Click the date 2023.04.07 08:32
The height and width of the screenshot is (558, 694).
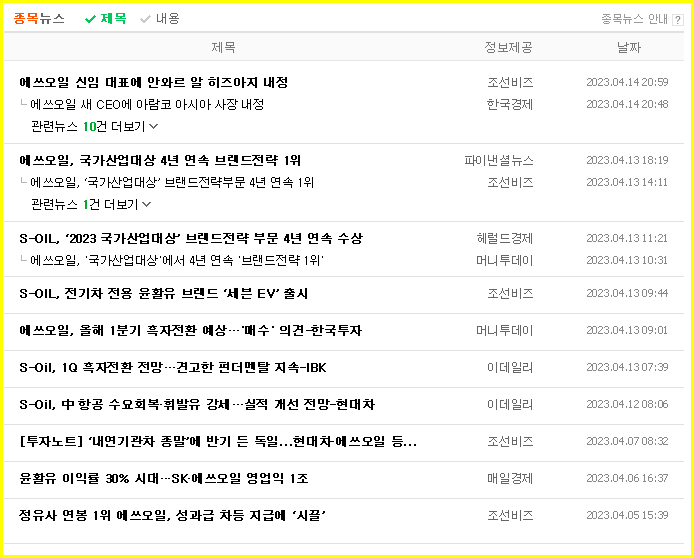(627, 441)
